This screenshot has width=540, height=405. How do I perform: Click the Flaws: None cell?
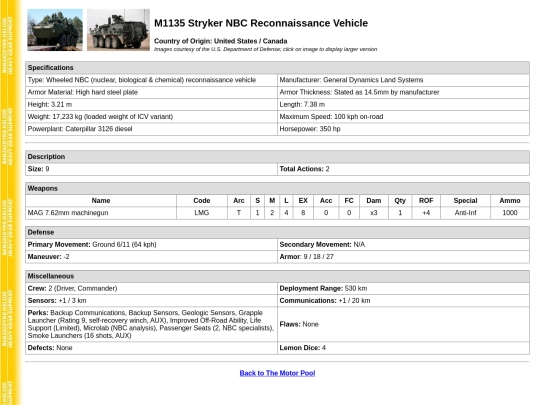403,324
